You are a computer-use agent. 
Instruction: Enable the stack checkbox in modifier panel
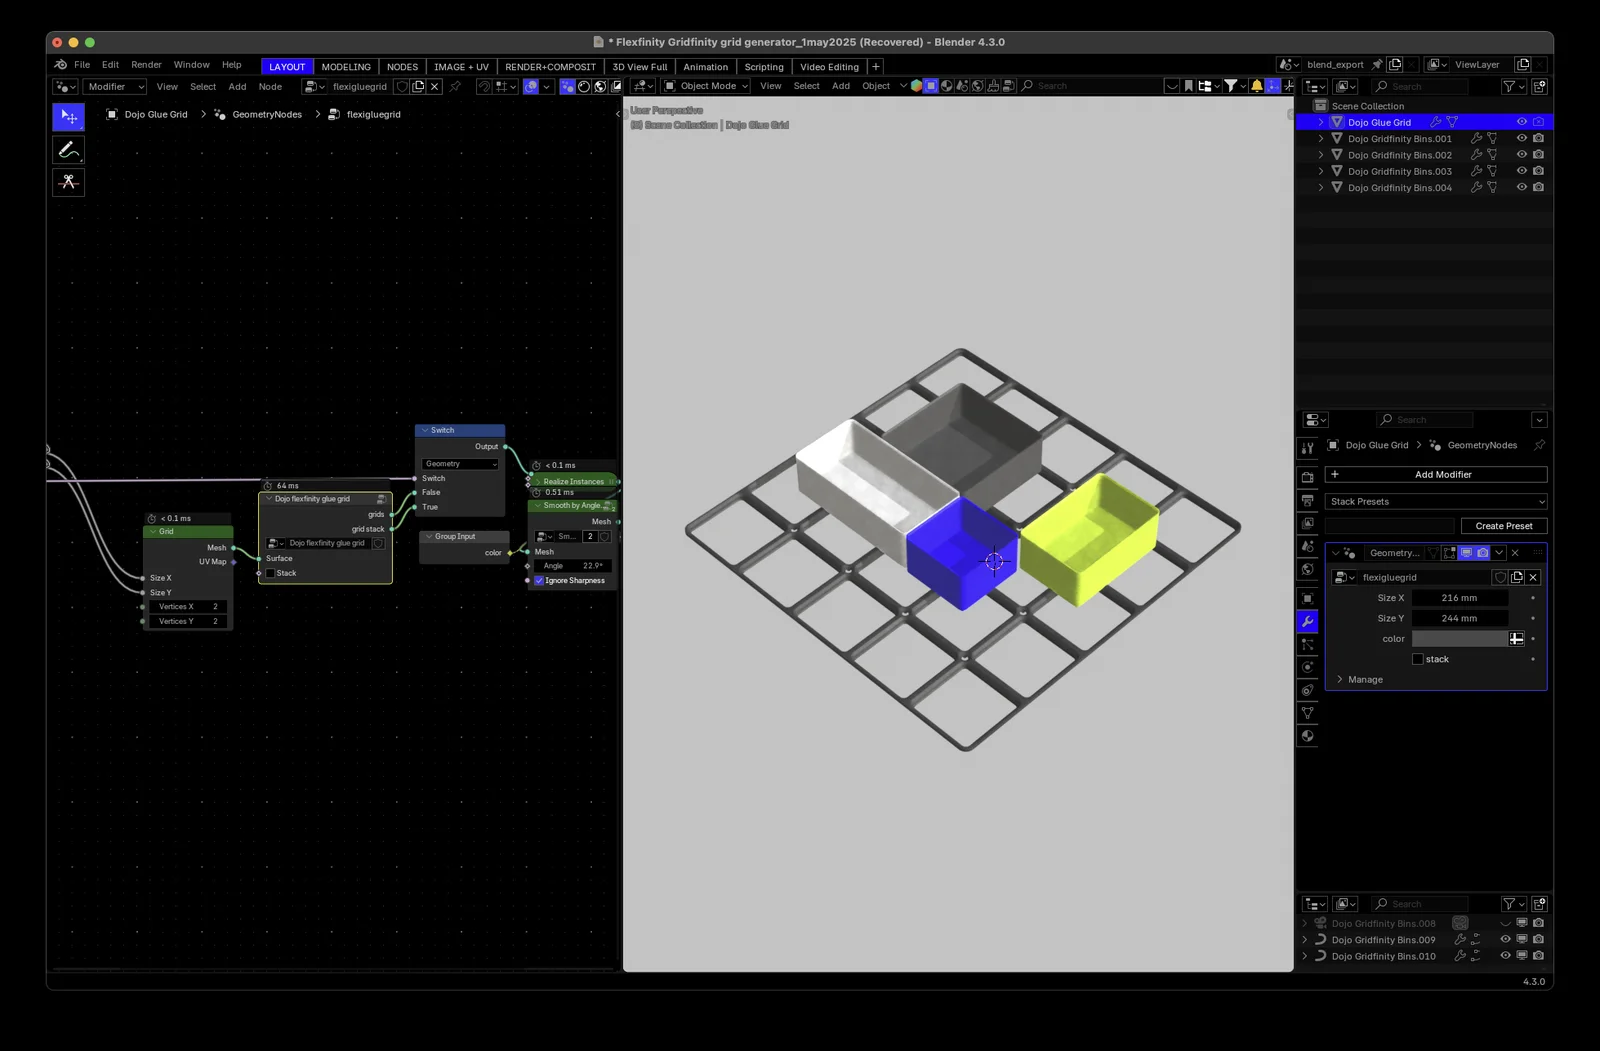point(1418,659)
